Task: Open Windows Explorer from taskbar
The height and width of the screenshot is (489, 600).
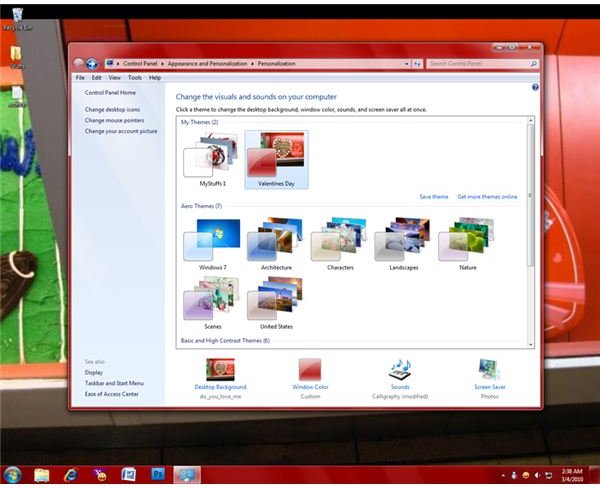Action: (x=42, y=475)
